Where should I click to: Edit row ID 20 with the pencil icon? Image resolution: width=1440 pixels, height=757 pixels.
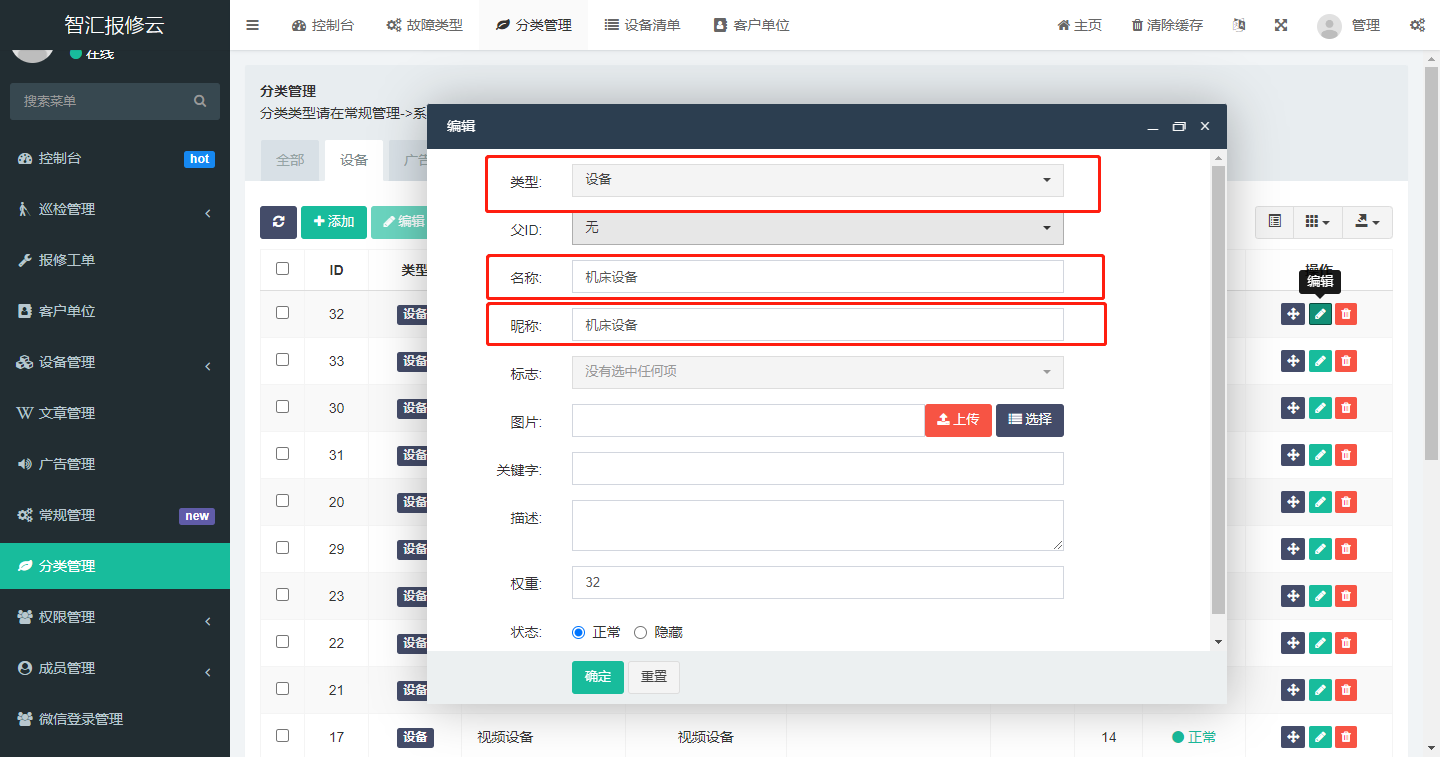(x=1320, y=502)
